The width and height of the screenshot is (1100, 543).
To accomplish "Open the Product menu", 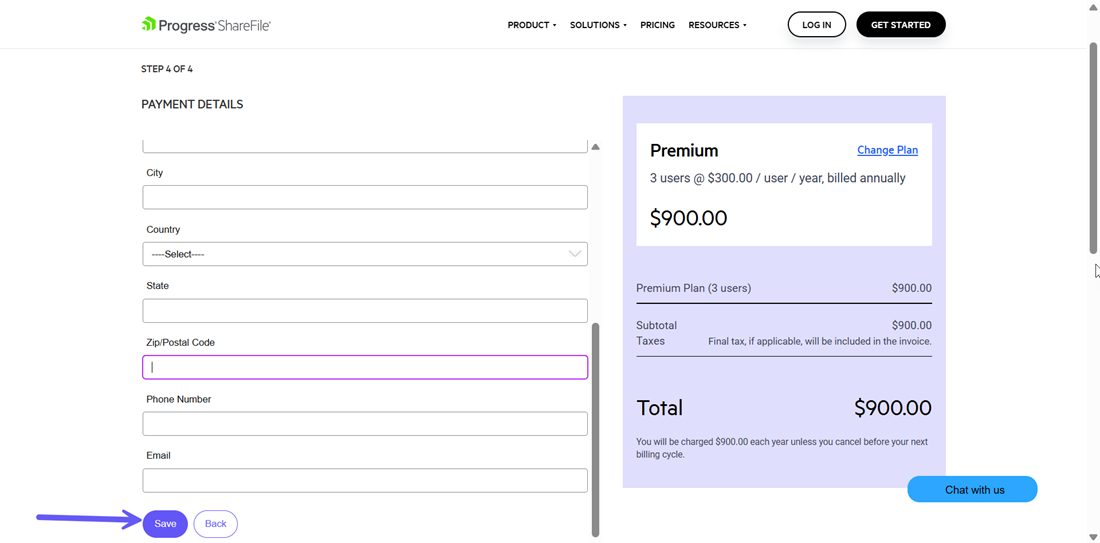I will point(531,25).
